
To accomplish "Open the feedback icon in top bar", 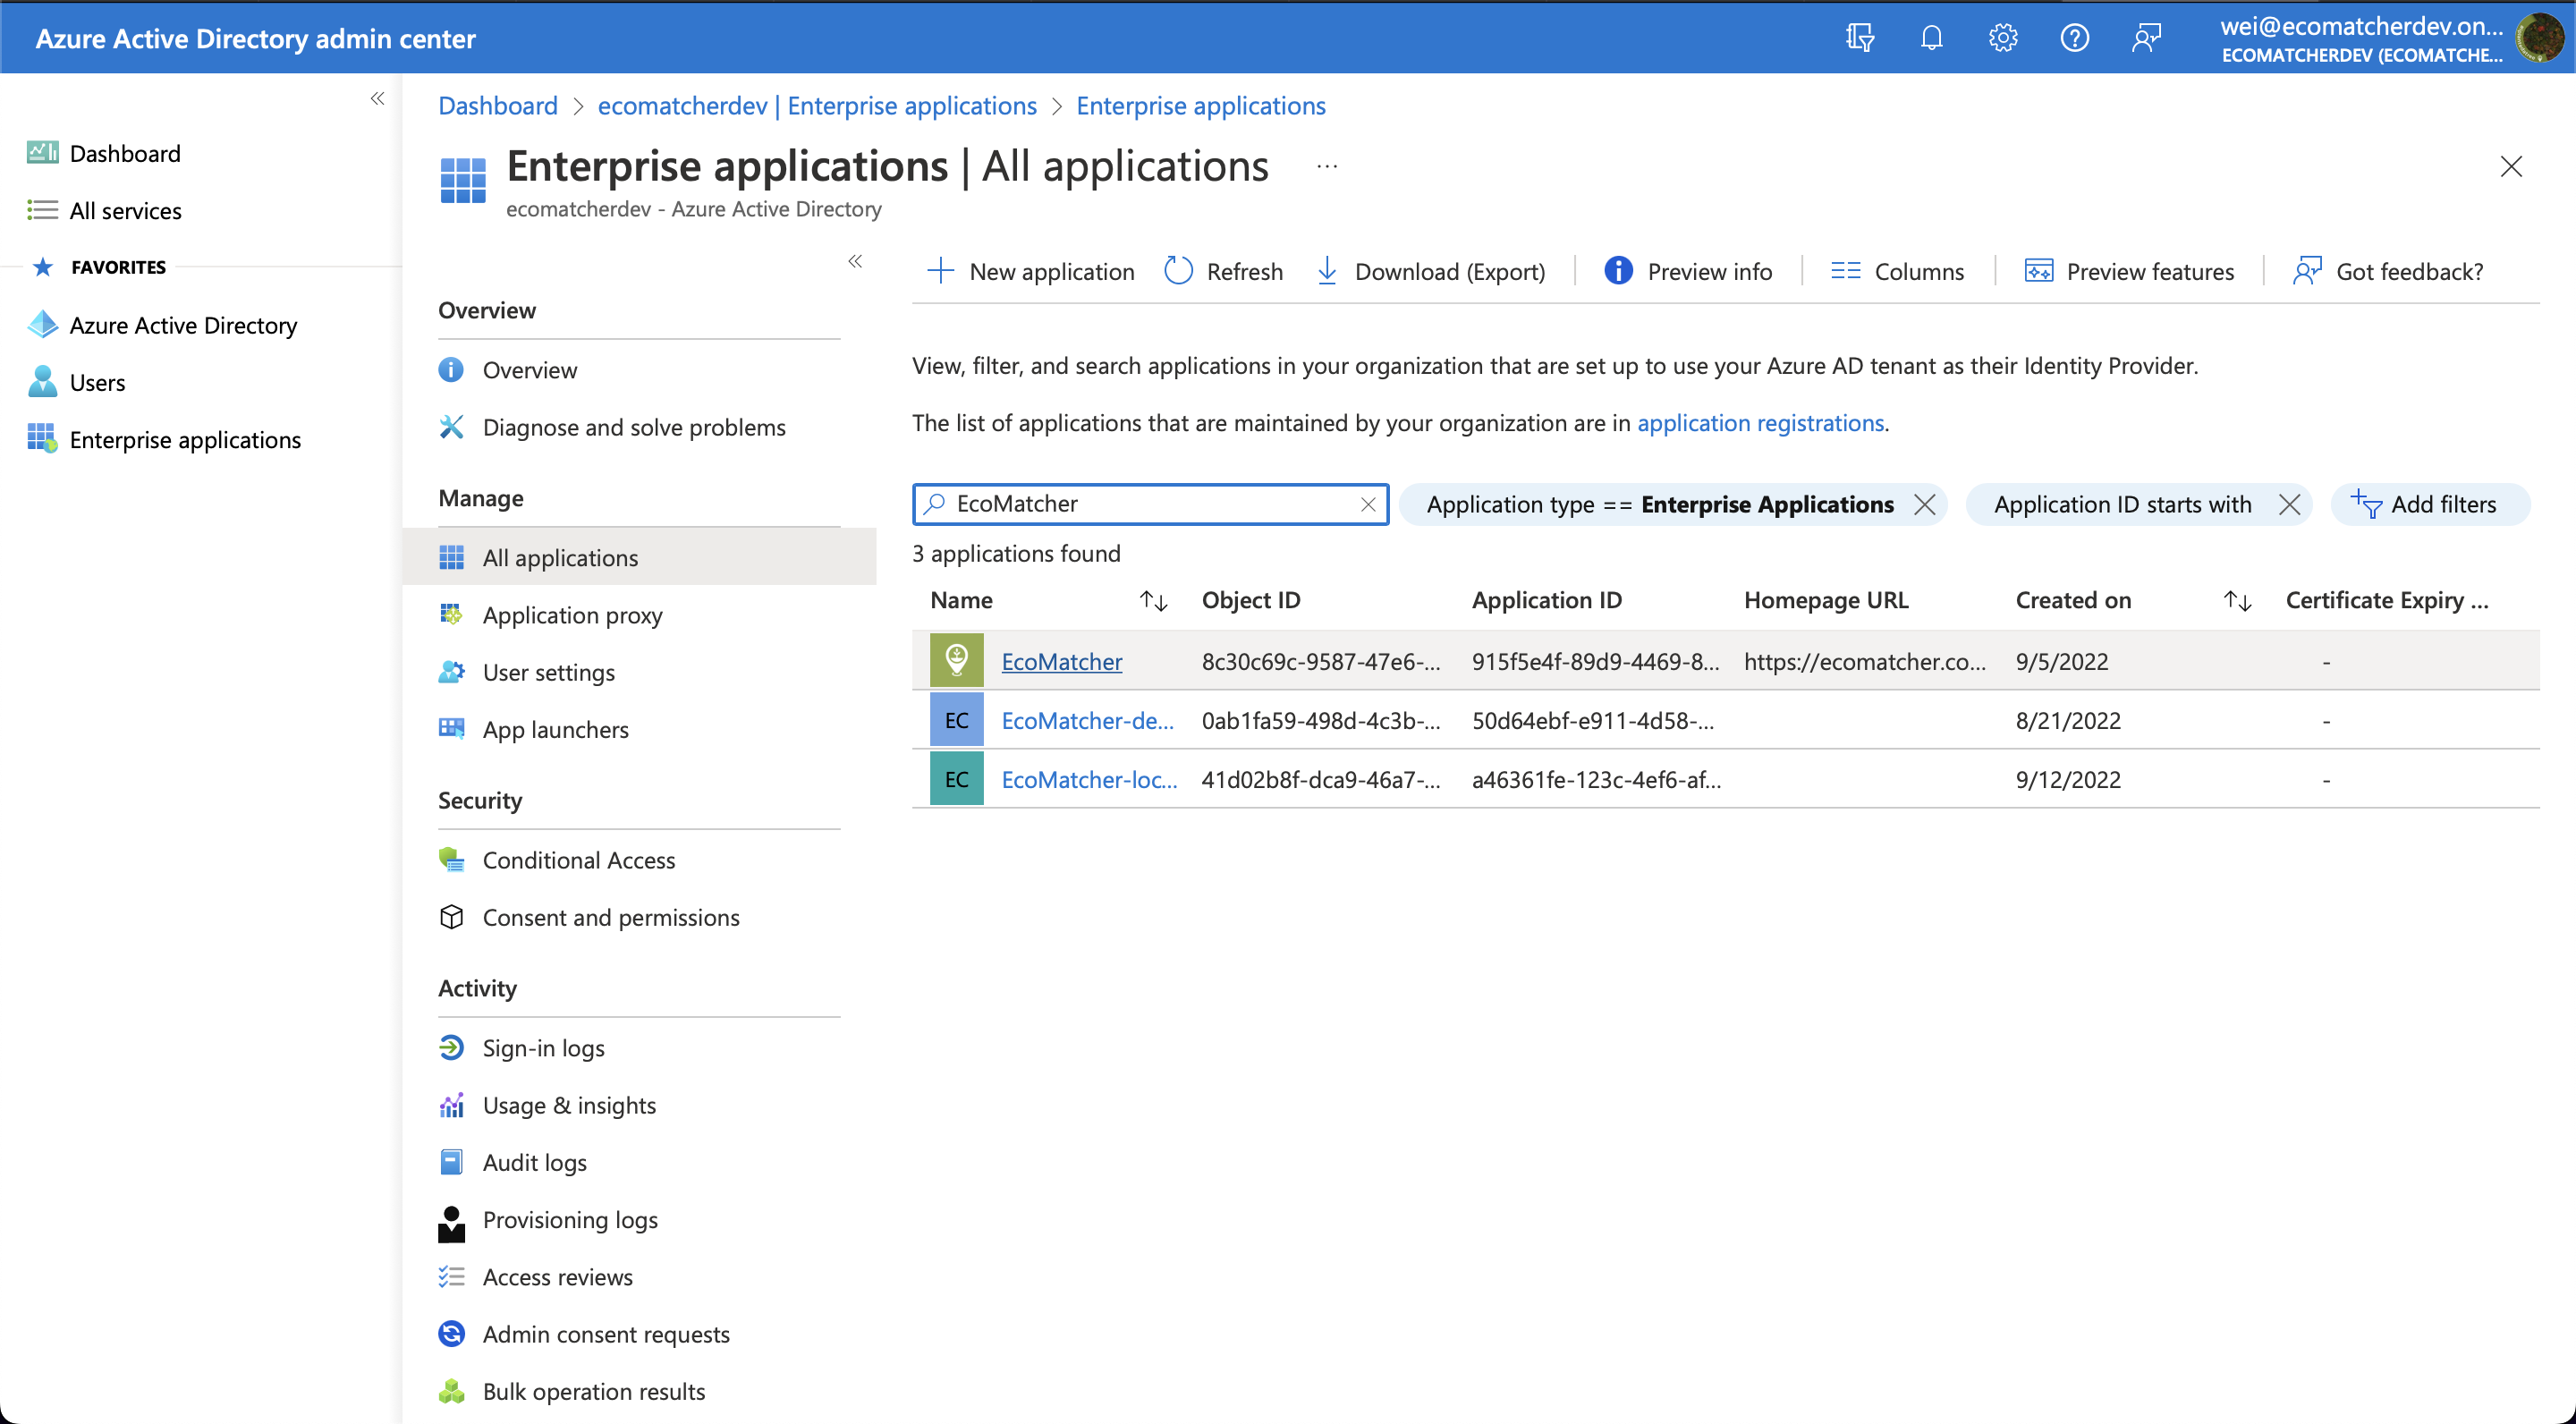I will coord(2146,38).
